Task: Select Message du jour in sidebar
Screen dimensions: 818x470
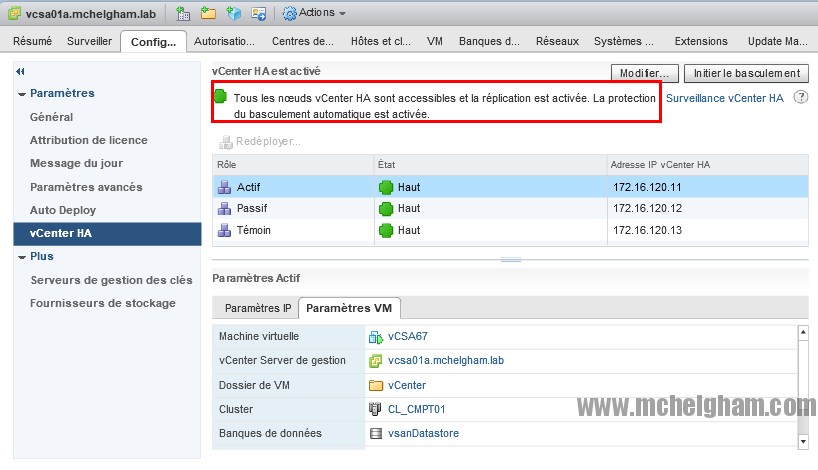Action: click(x=76, y=163)
